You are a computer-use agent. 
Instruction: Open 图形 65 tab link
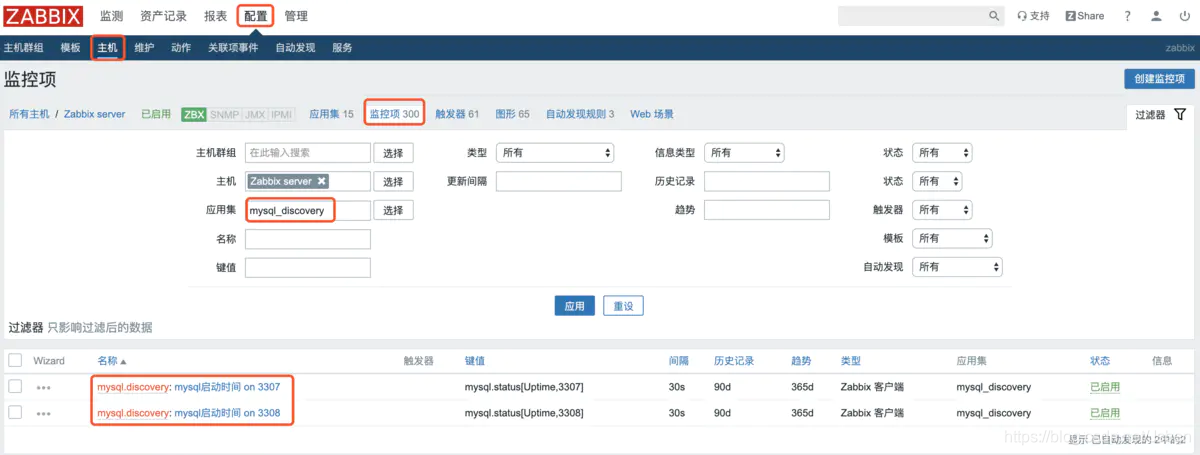[512, 114]
